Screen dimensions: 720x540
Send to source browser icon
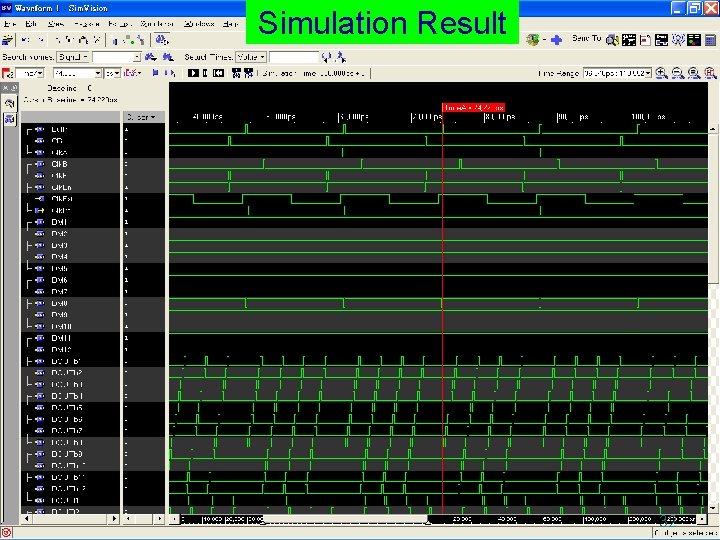point(645,40)
